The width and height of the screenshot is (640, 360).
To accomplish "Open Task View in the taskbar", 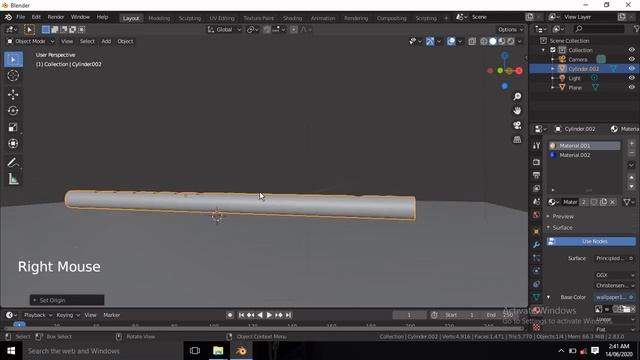I will tap(195, 351).
